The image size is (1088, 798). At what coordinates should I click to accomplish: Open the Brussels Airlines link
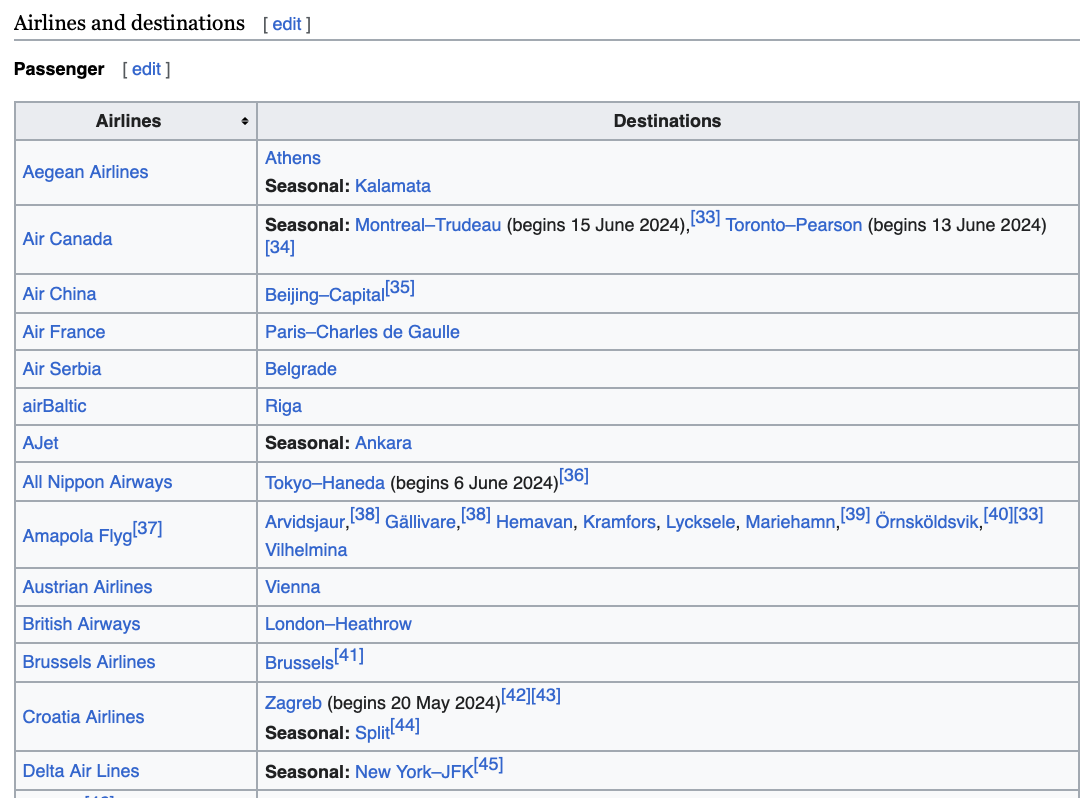click(89, 662)
